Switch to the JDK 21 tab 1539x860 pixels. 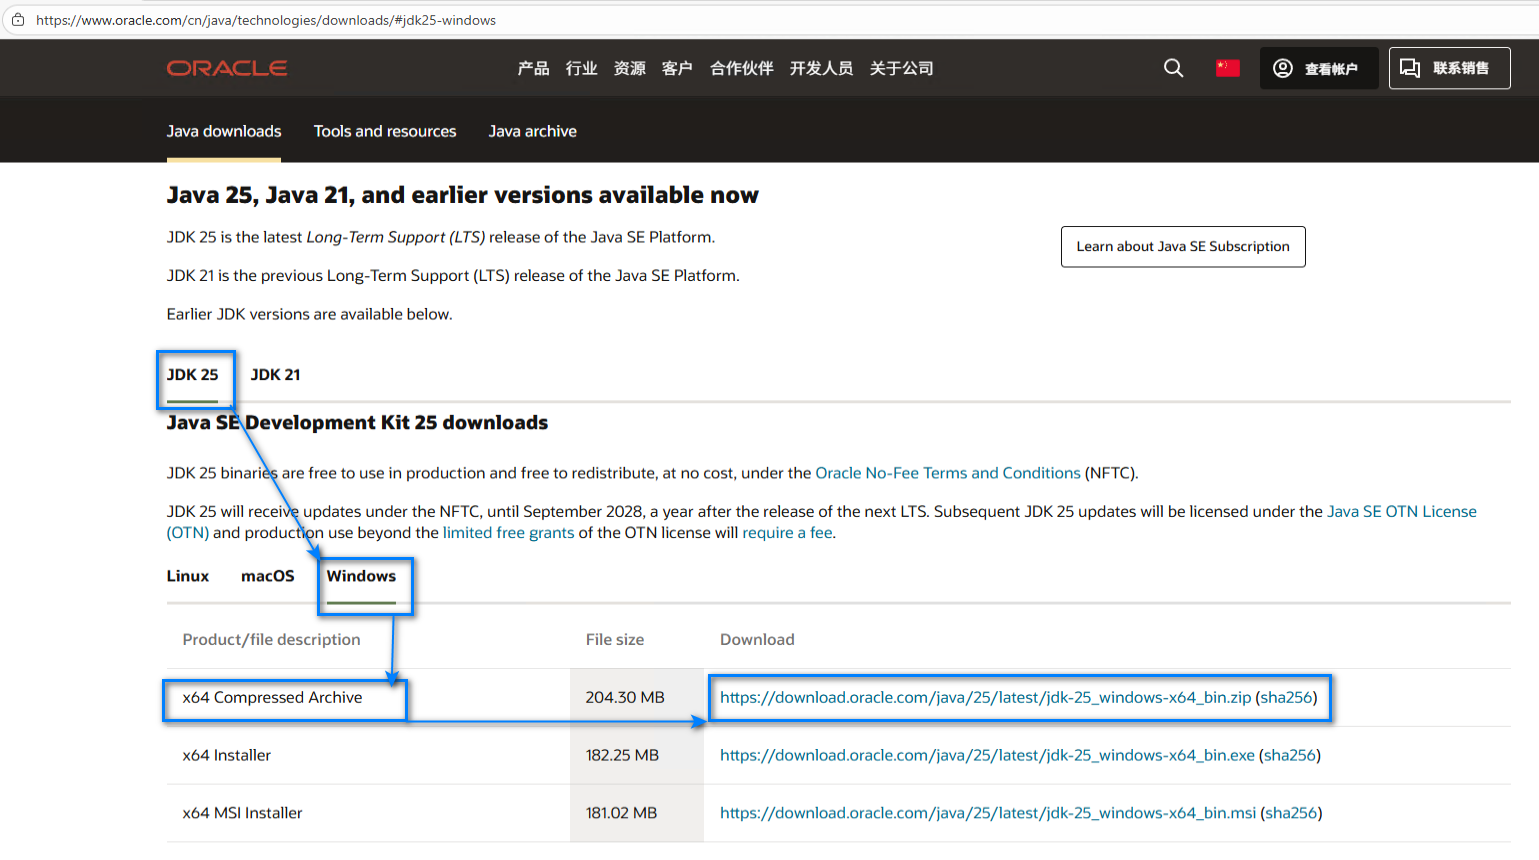[275, 374]
